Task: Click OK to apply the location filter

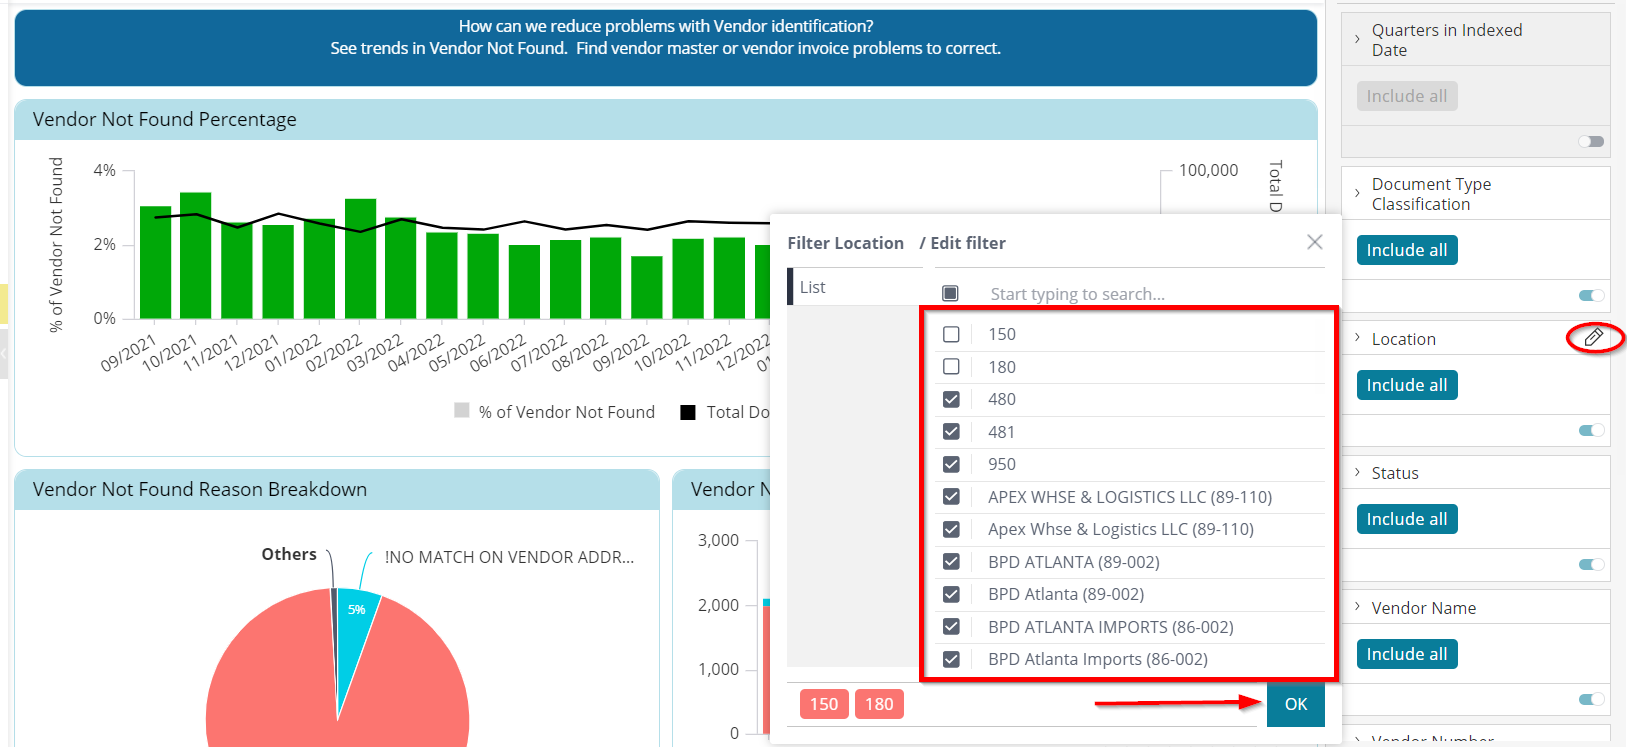Action: click(1296, 704)
